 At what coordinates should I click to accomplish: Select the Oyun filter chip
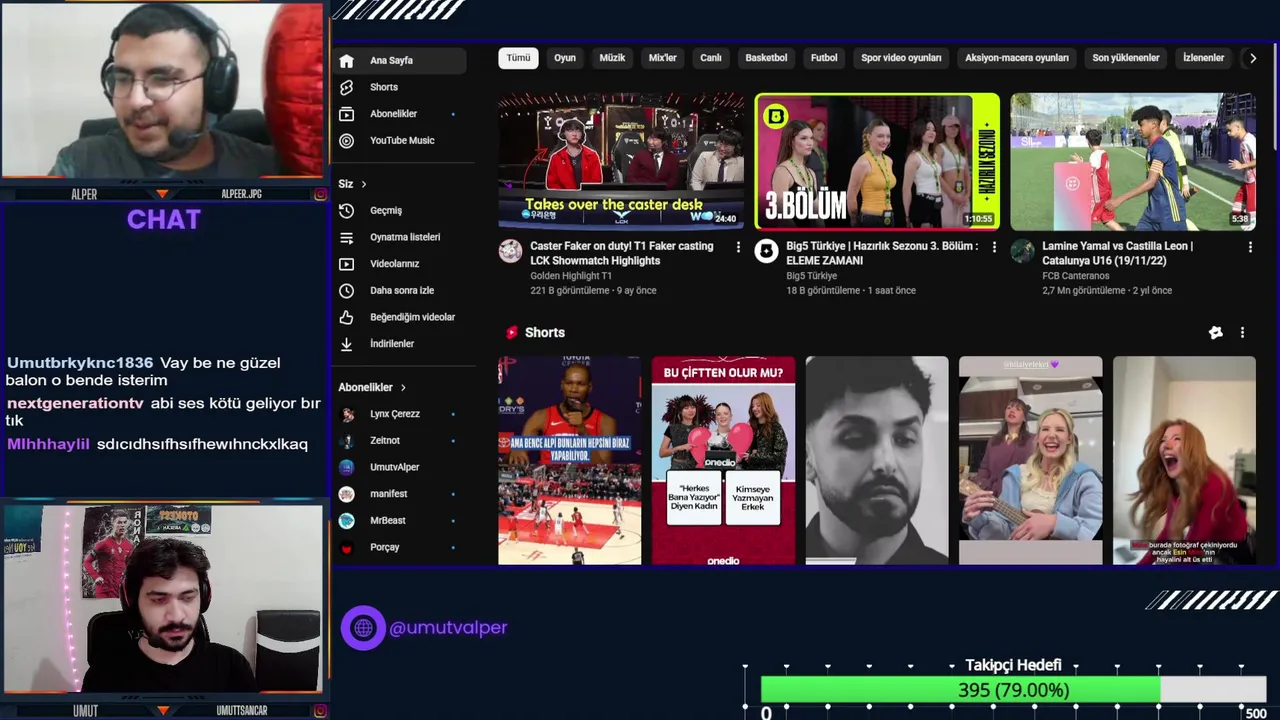pyautogui.click(x=565, y=58)
